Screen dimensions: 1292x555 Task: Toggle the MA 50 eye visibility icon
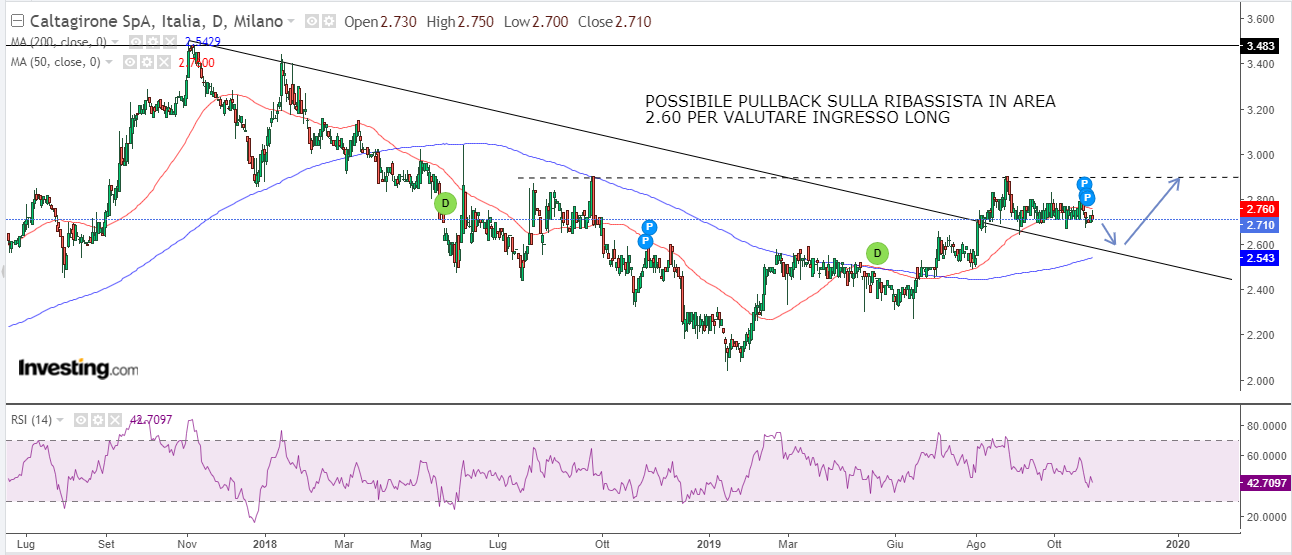[x=128, y=62]
